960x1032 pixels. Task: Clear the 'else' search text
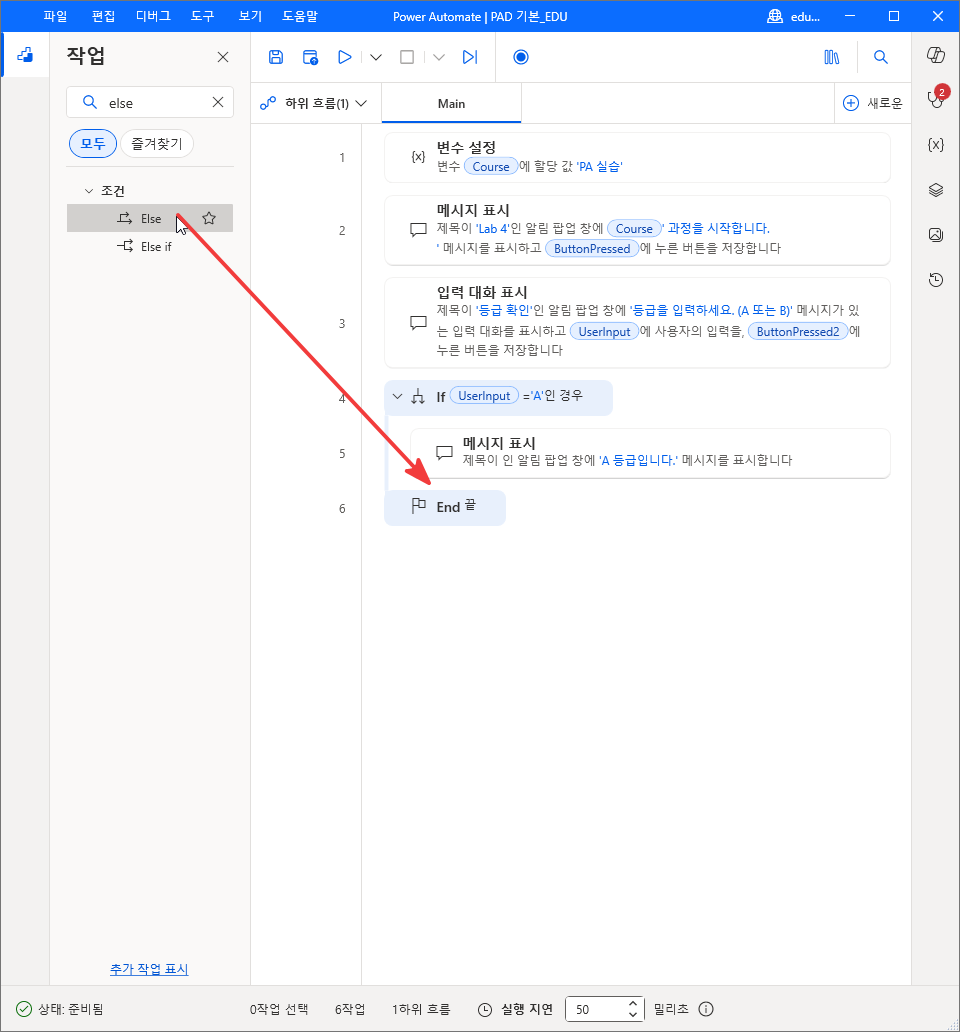(x=218, y=102)
